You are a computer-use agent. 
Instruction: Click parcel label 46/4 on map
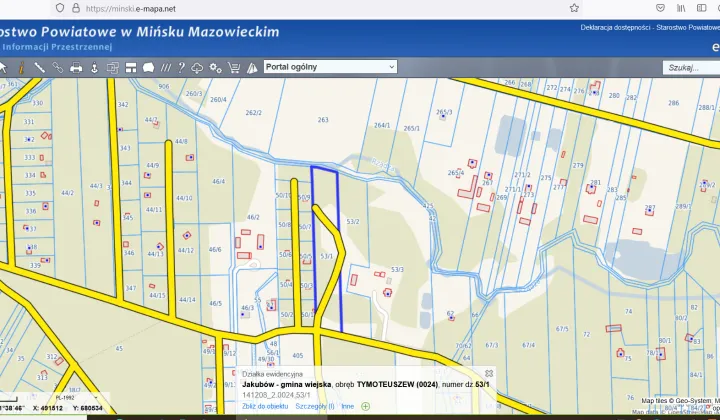pyautogui.click(x=219, y=181)
